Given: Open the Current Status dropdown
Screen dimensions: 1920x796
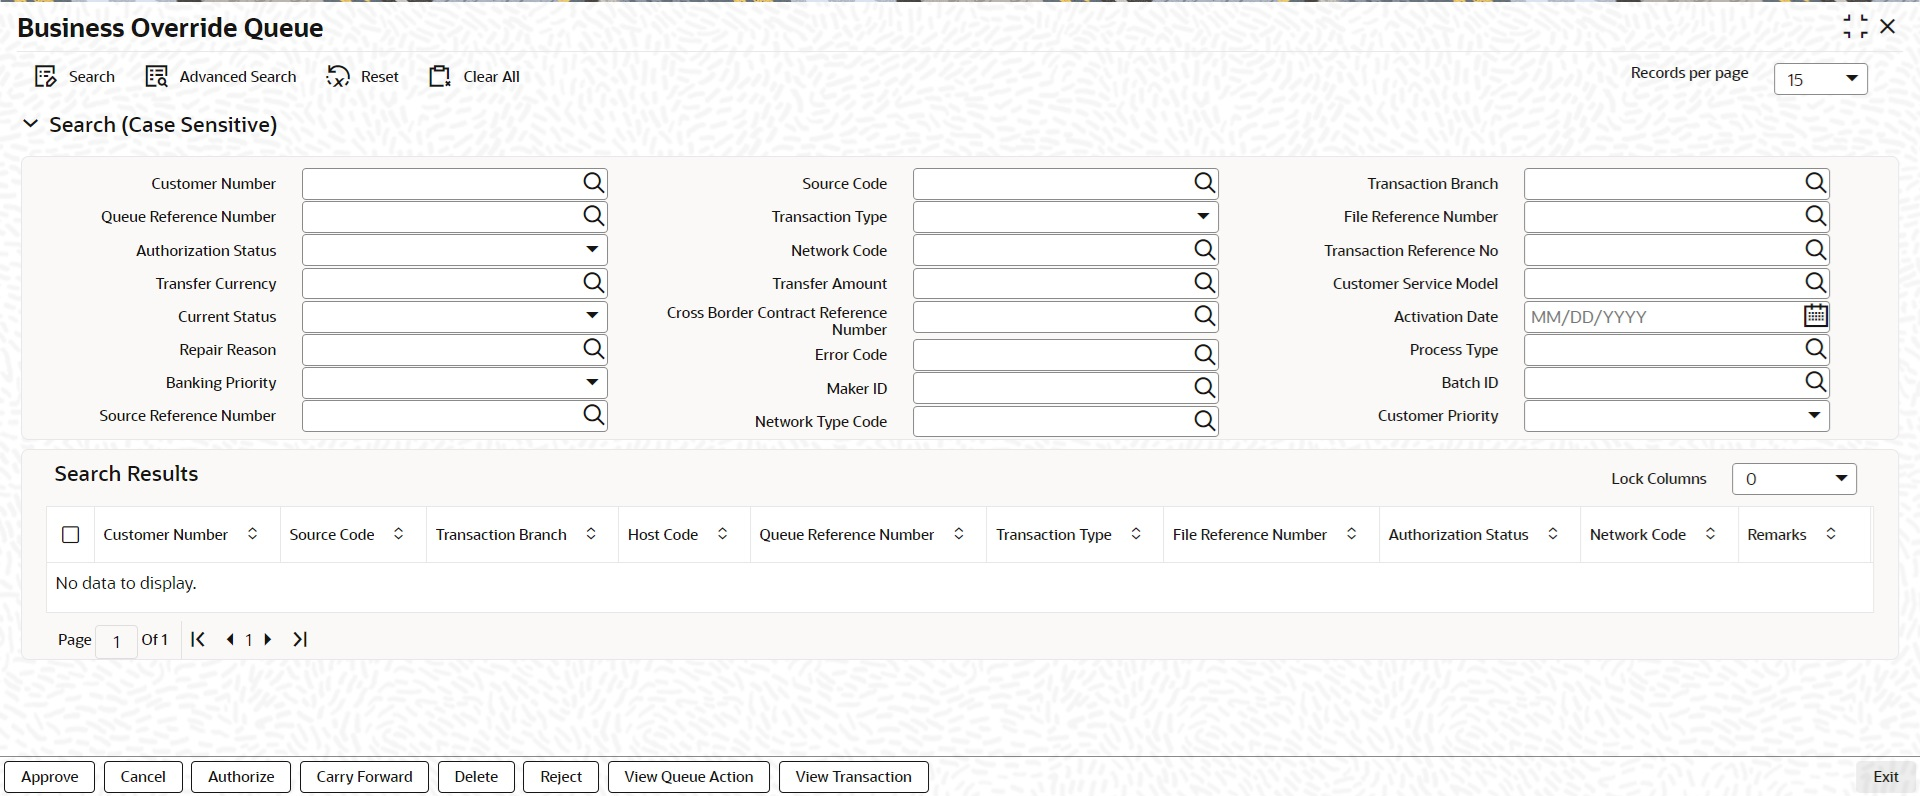Looking at the screenshot, I should coord(593,316).
